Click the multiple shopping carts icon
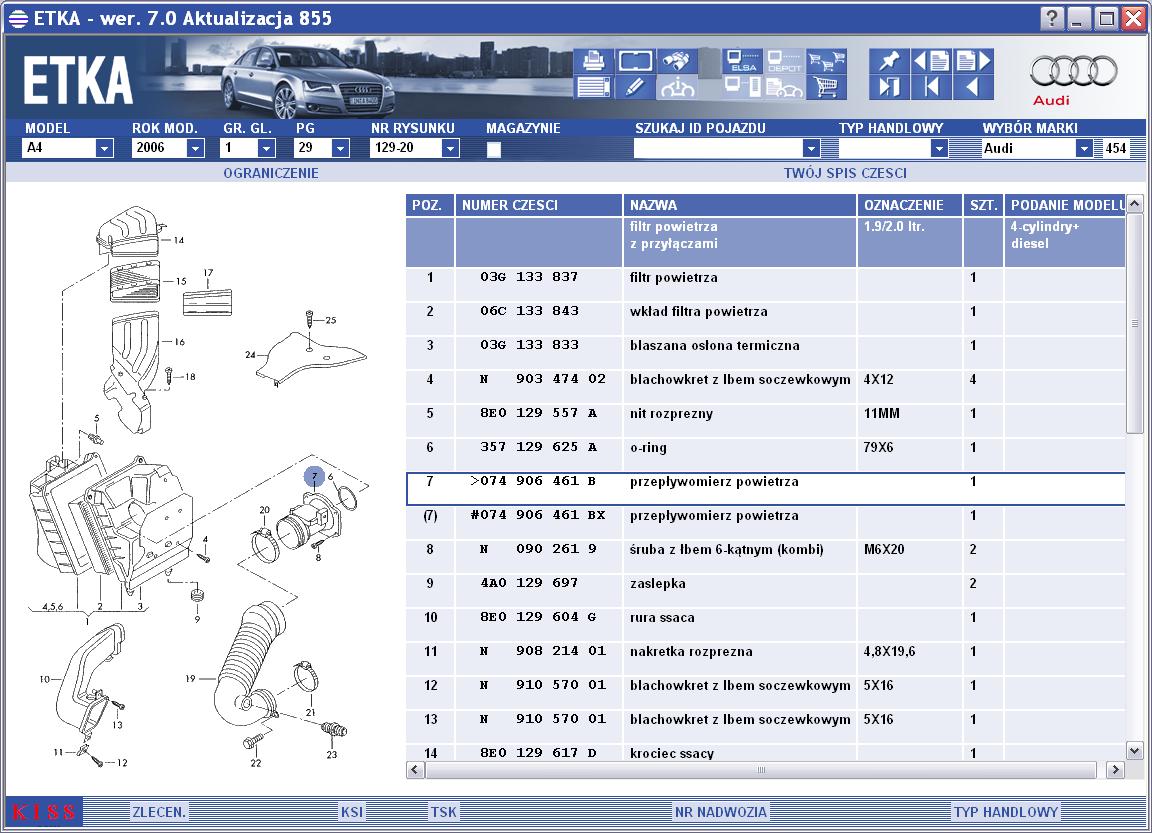 pos(827,61)
